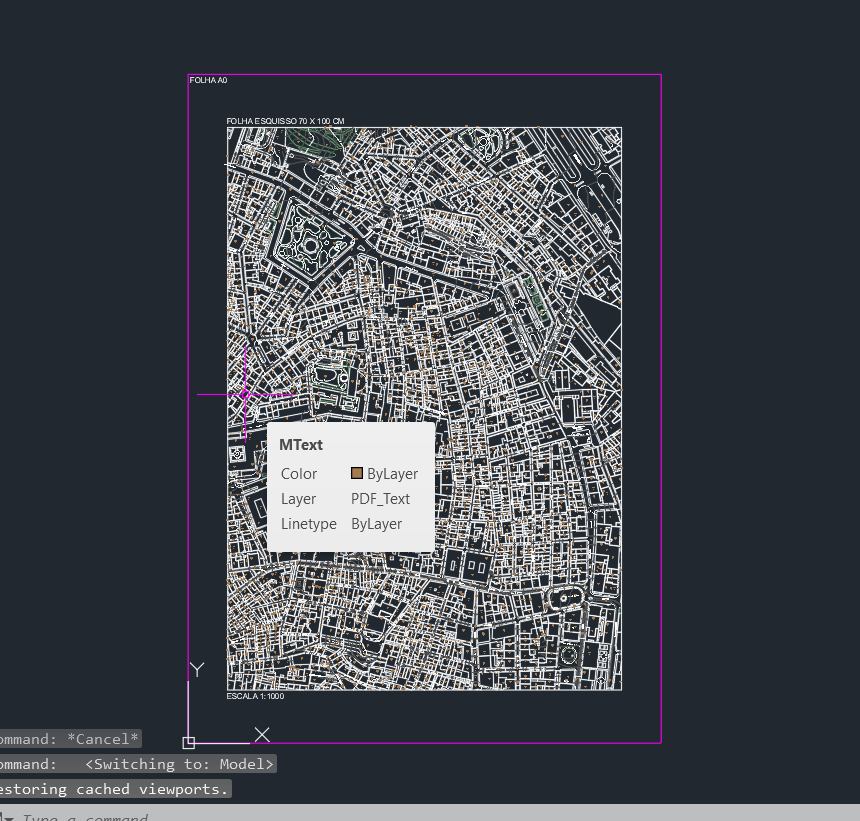The height and width of the screenshot is (821, 860).
Task: Click the UCS origin square marker
Action: [189, 742]
